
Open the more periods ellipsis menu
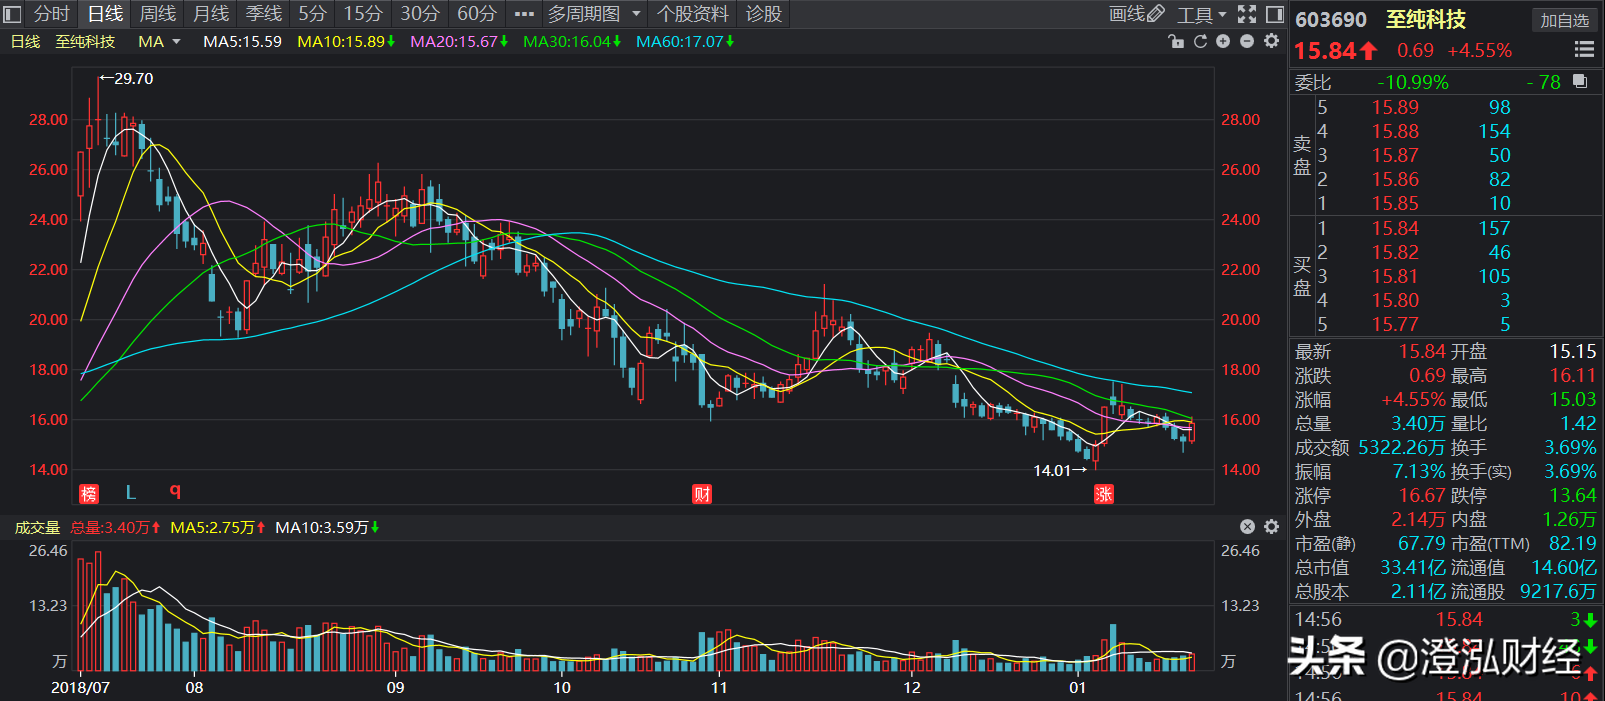tap(524, 14)
